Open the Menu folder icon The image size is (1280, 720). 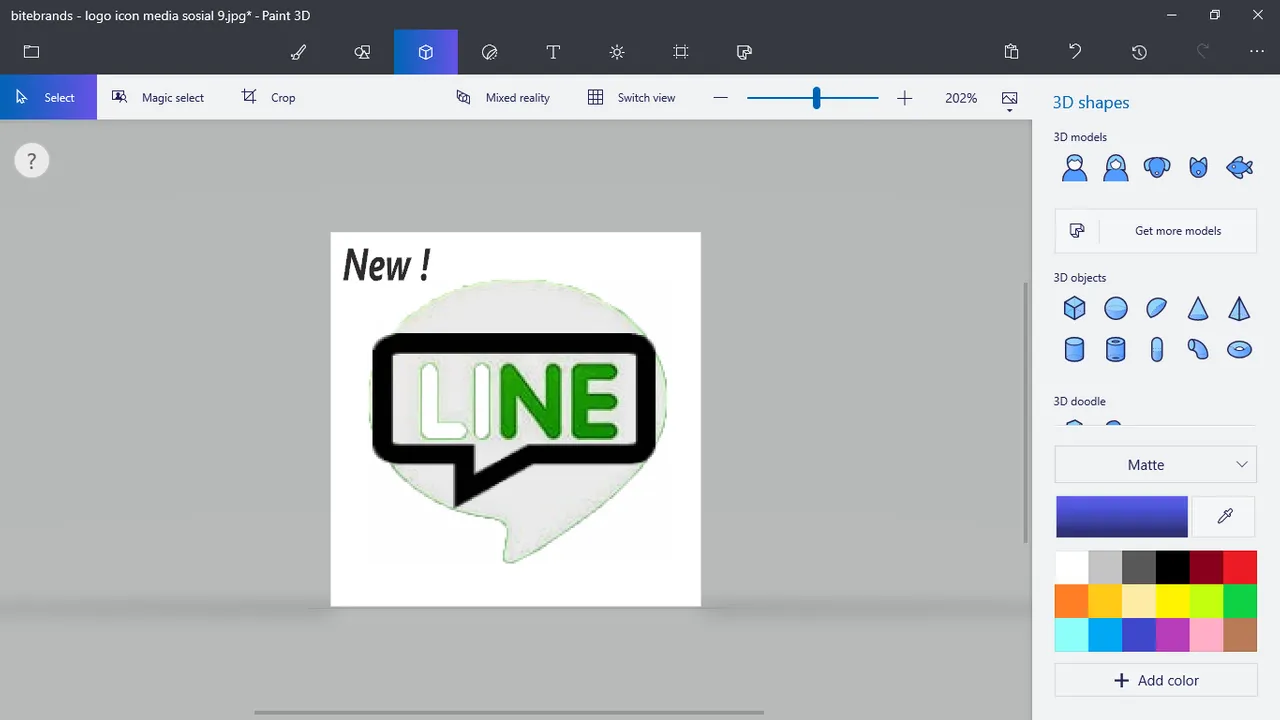(31, 52)
